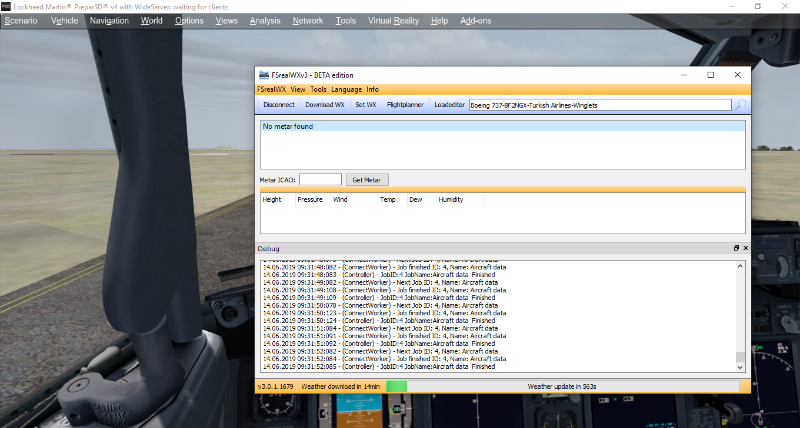Screen dimensions: 800x428
Task: Click the Debug log scroll up arrow
Action: 740,266
